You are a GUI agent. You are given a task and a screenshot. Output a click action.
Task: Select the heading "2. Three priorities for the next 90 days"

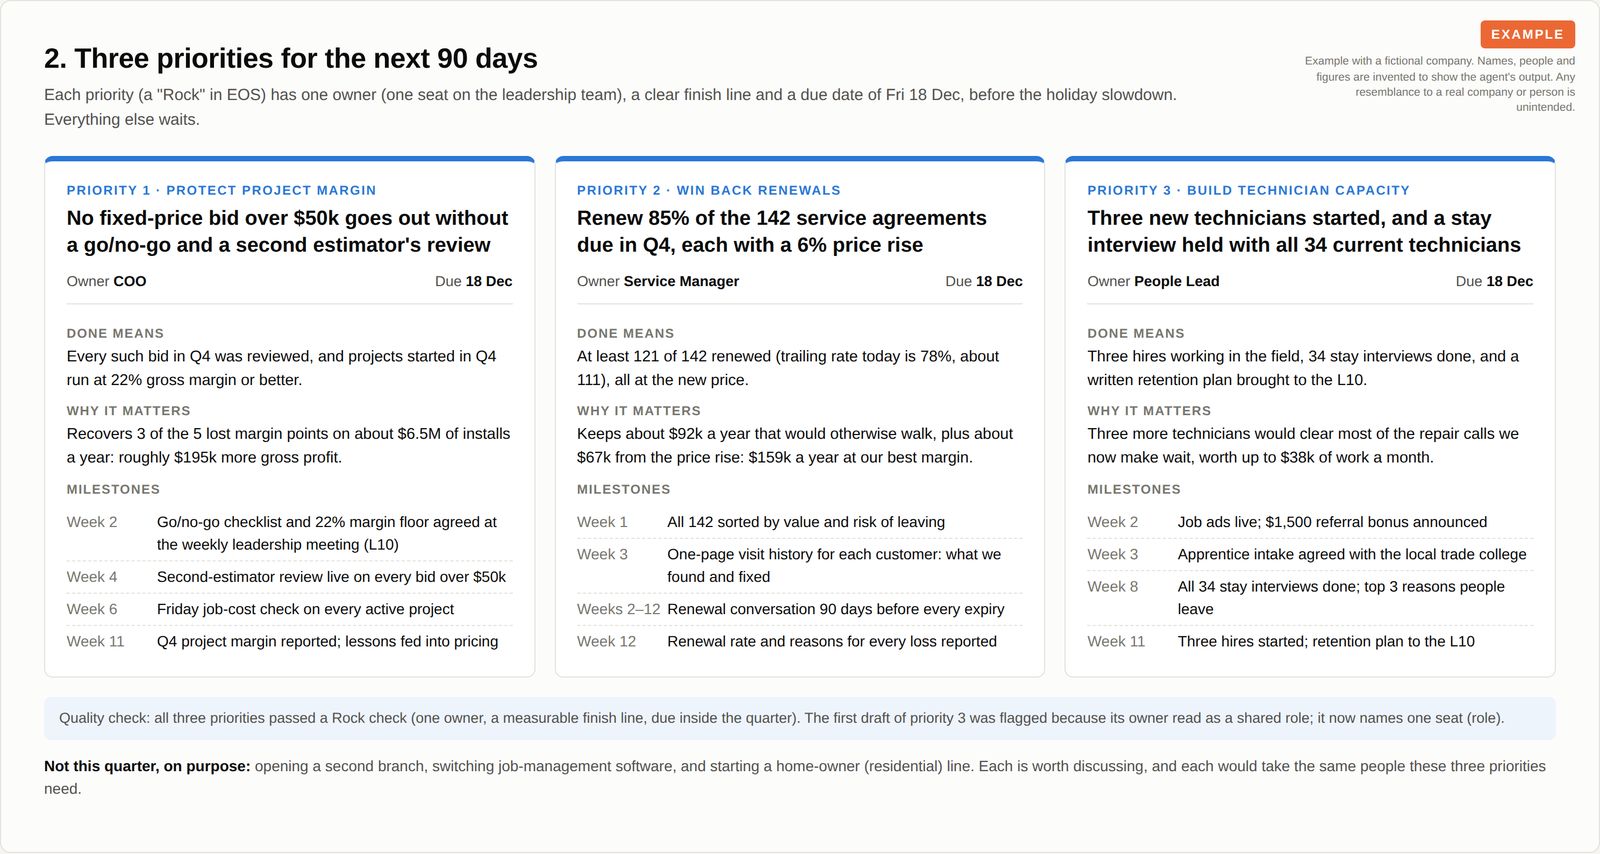pos(291,58)
